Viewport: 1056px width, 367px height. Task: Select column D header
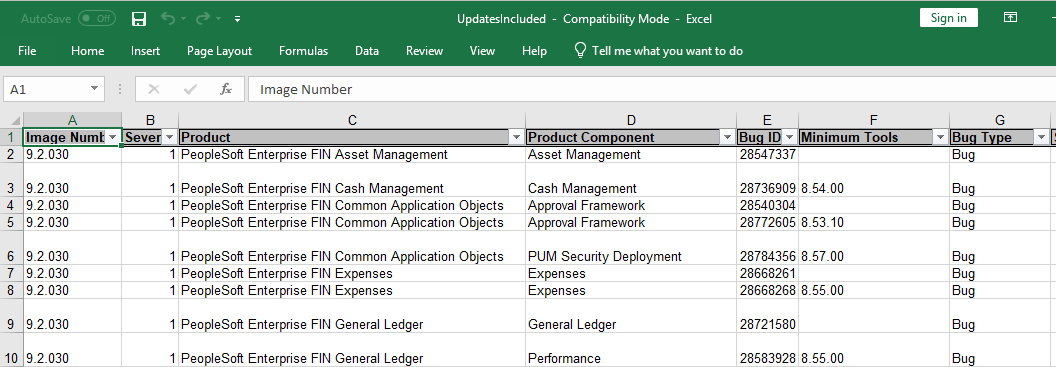631,120
